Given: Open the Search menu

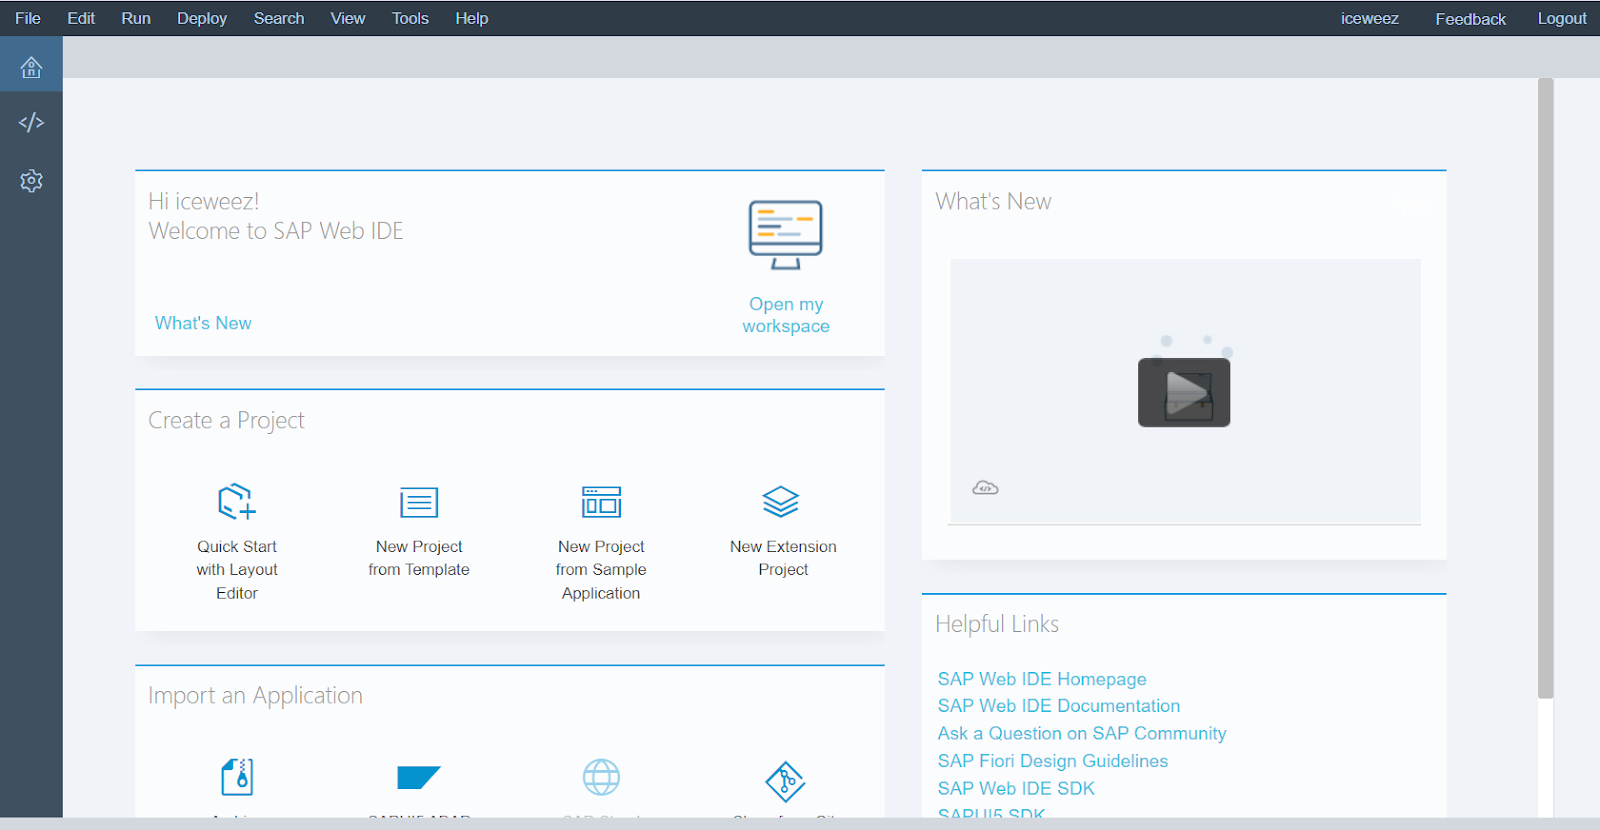Looking at the screenshot, I should pos(279,18).
